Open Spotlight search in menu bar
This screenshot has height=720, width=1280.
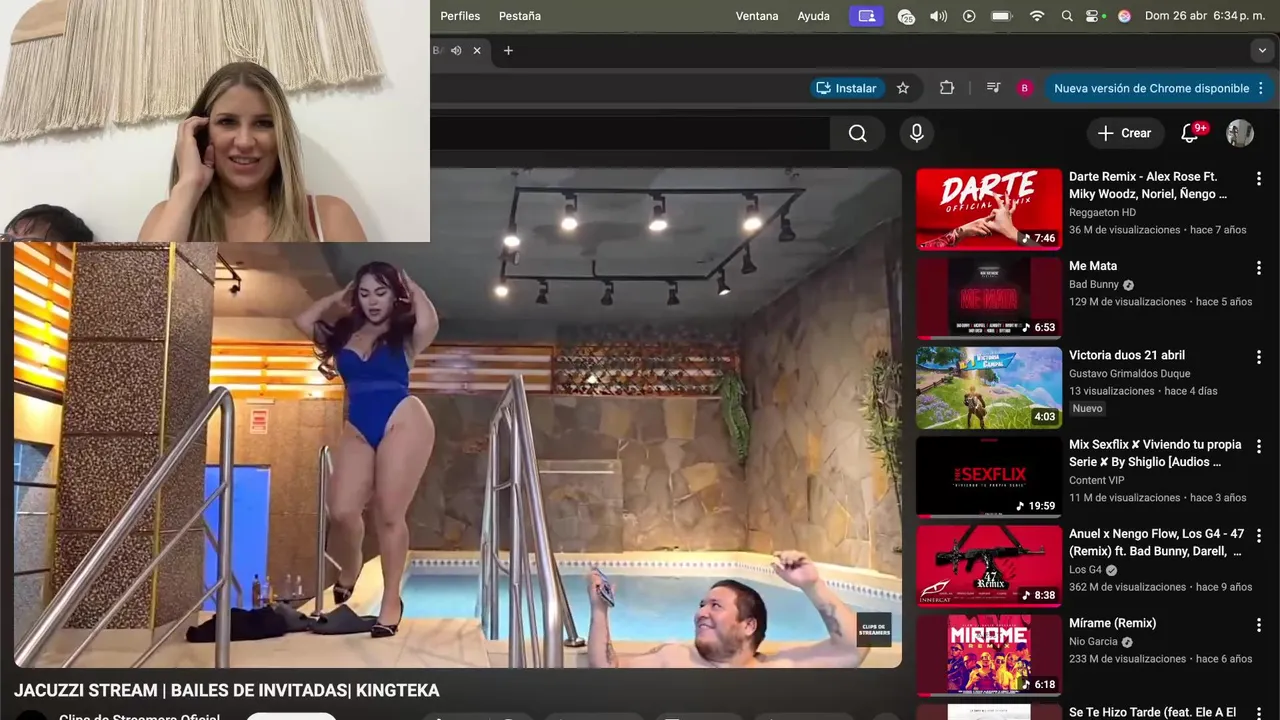point(1067,16)
